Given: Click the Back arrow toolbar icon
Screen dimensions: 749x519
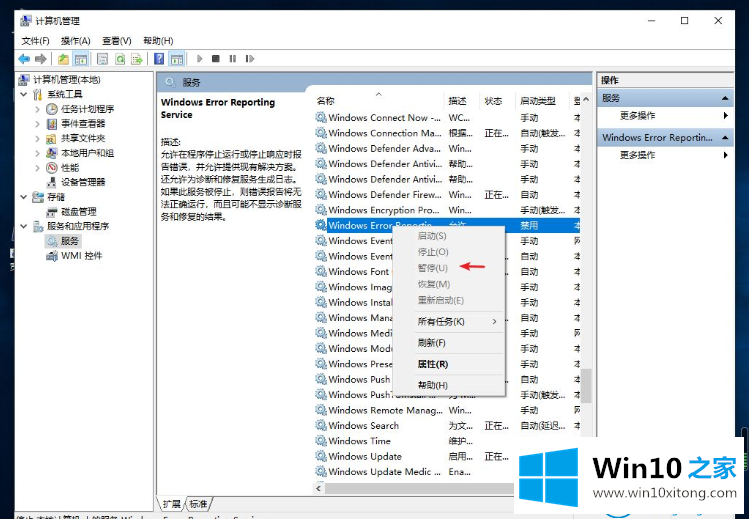Looking at the screenshot, I should click(24, 59).
